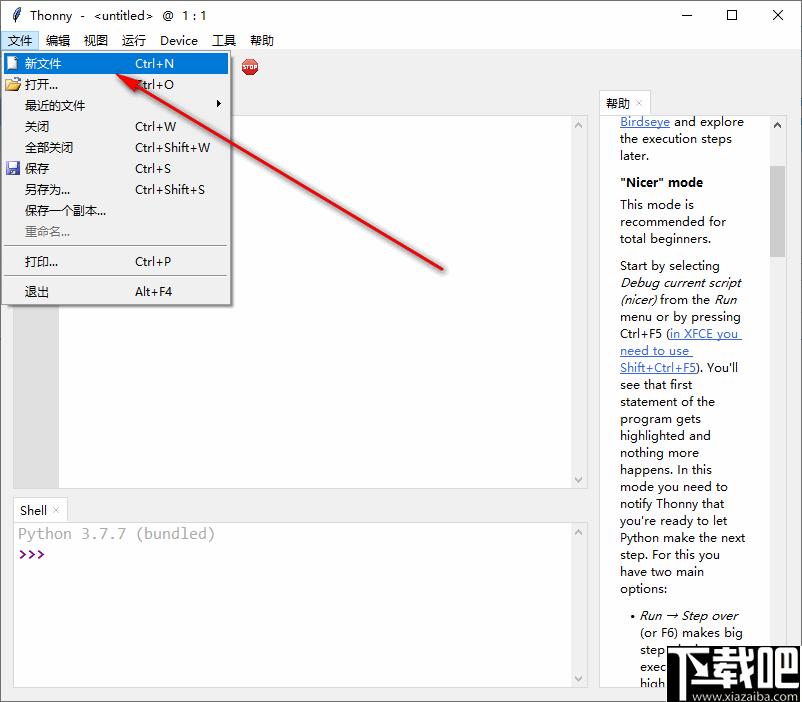The width and height of the screenshot is (802, 702).
Task: Maximize the Thonny window
Action: click(x=732, y=15)
